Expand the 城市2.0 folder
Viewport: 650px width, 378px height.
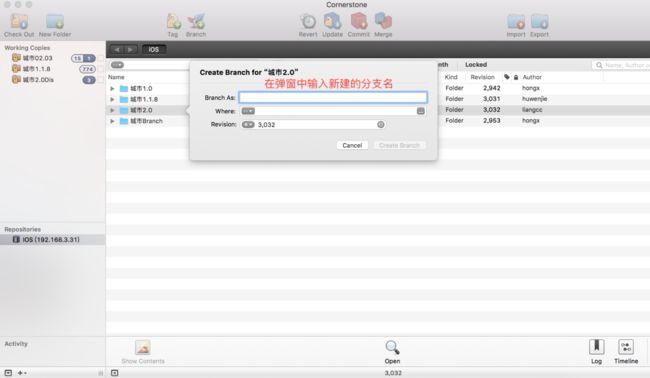coord(112,110)
